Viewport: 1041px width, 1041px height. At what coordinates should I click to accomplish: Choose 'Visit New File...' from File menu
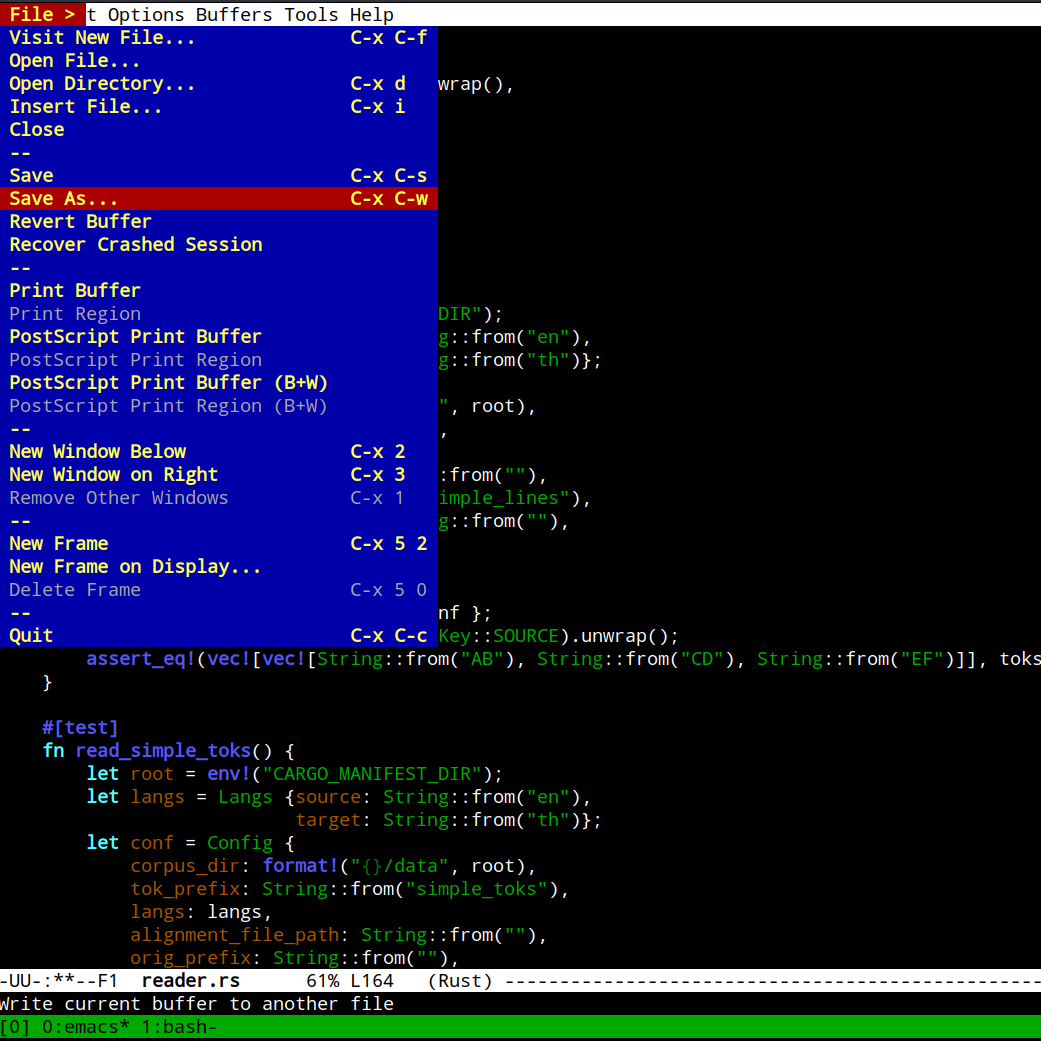102,38
